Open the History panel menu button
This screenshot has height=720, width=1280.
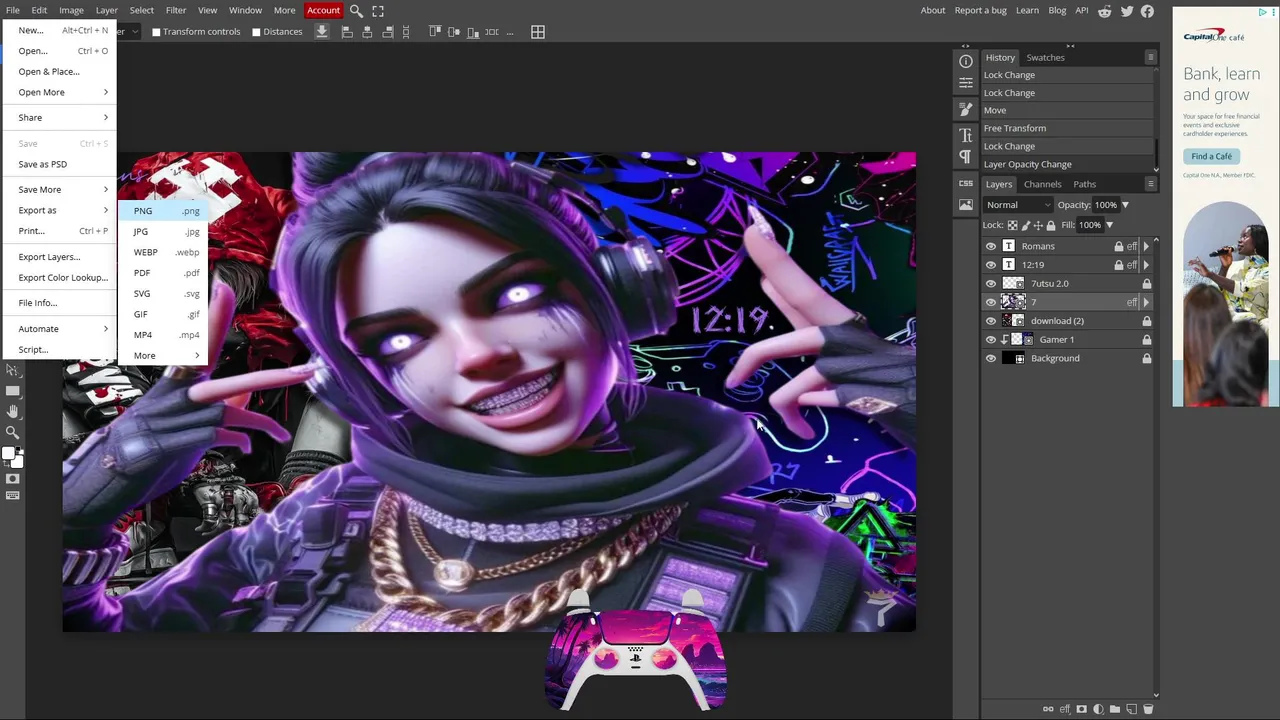tap(1151, 57)
